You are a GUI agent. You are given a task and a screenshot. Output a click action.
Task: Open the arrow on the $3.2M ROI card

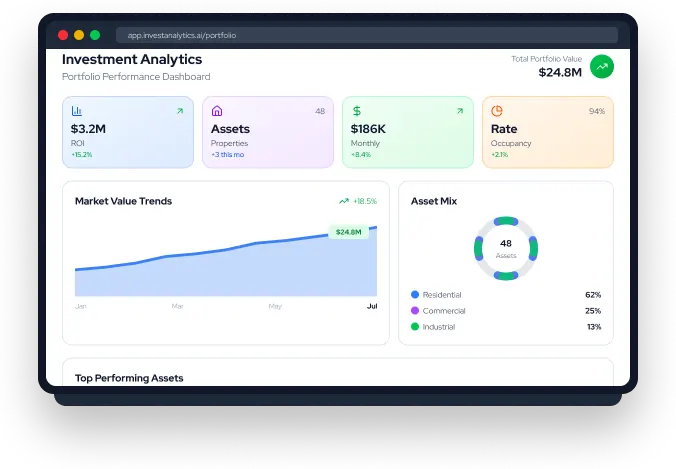coord(180,111)
